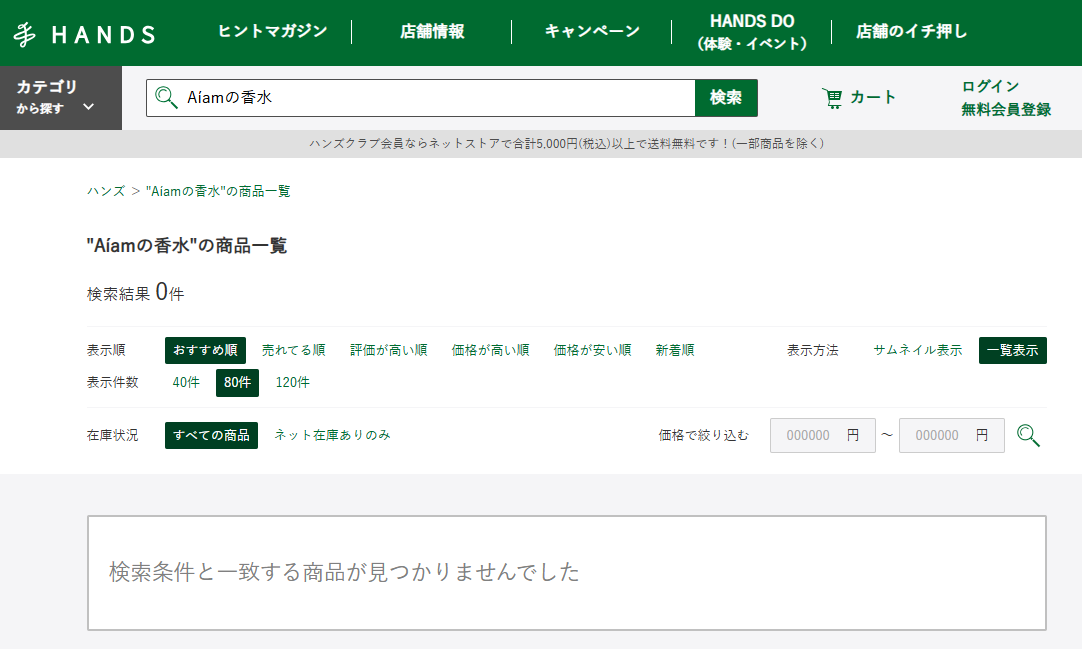Sort by 評価が高い順
1082x649 pixels.
coord(388,350)
